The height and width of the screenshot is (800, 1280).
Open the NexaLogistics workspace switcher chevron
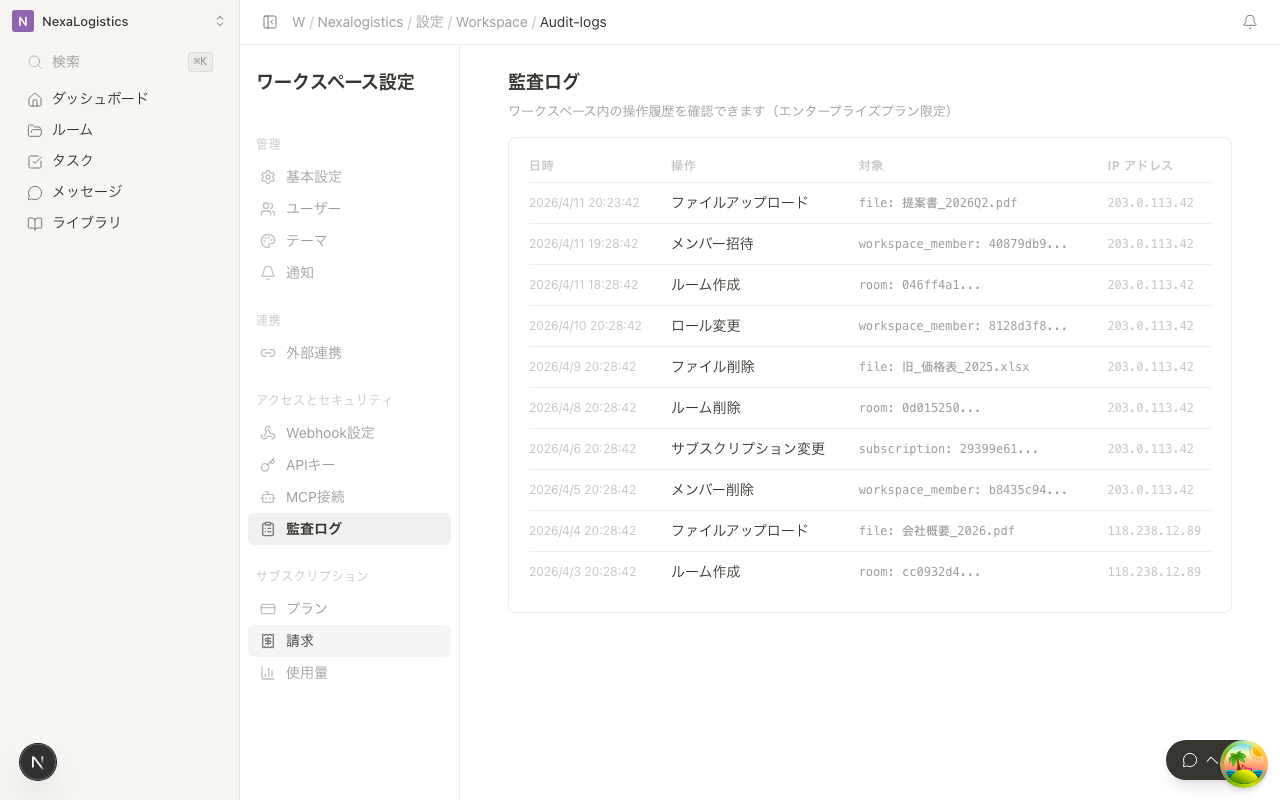point(220,21)
